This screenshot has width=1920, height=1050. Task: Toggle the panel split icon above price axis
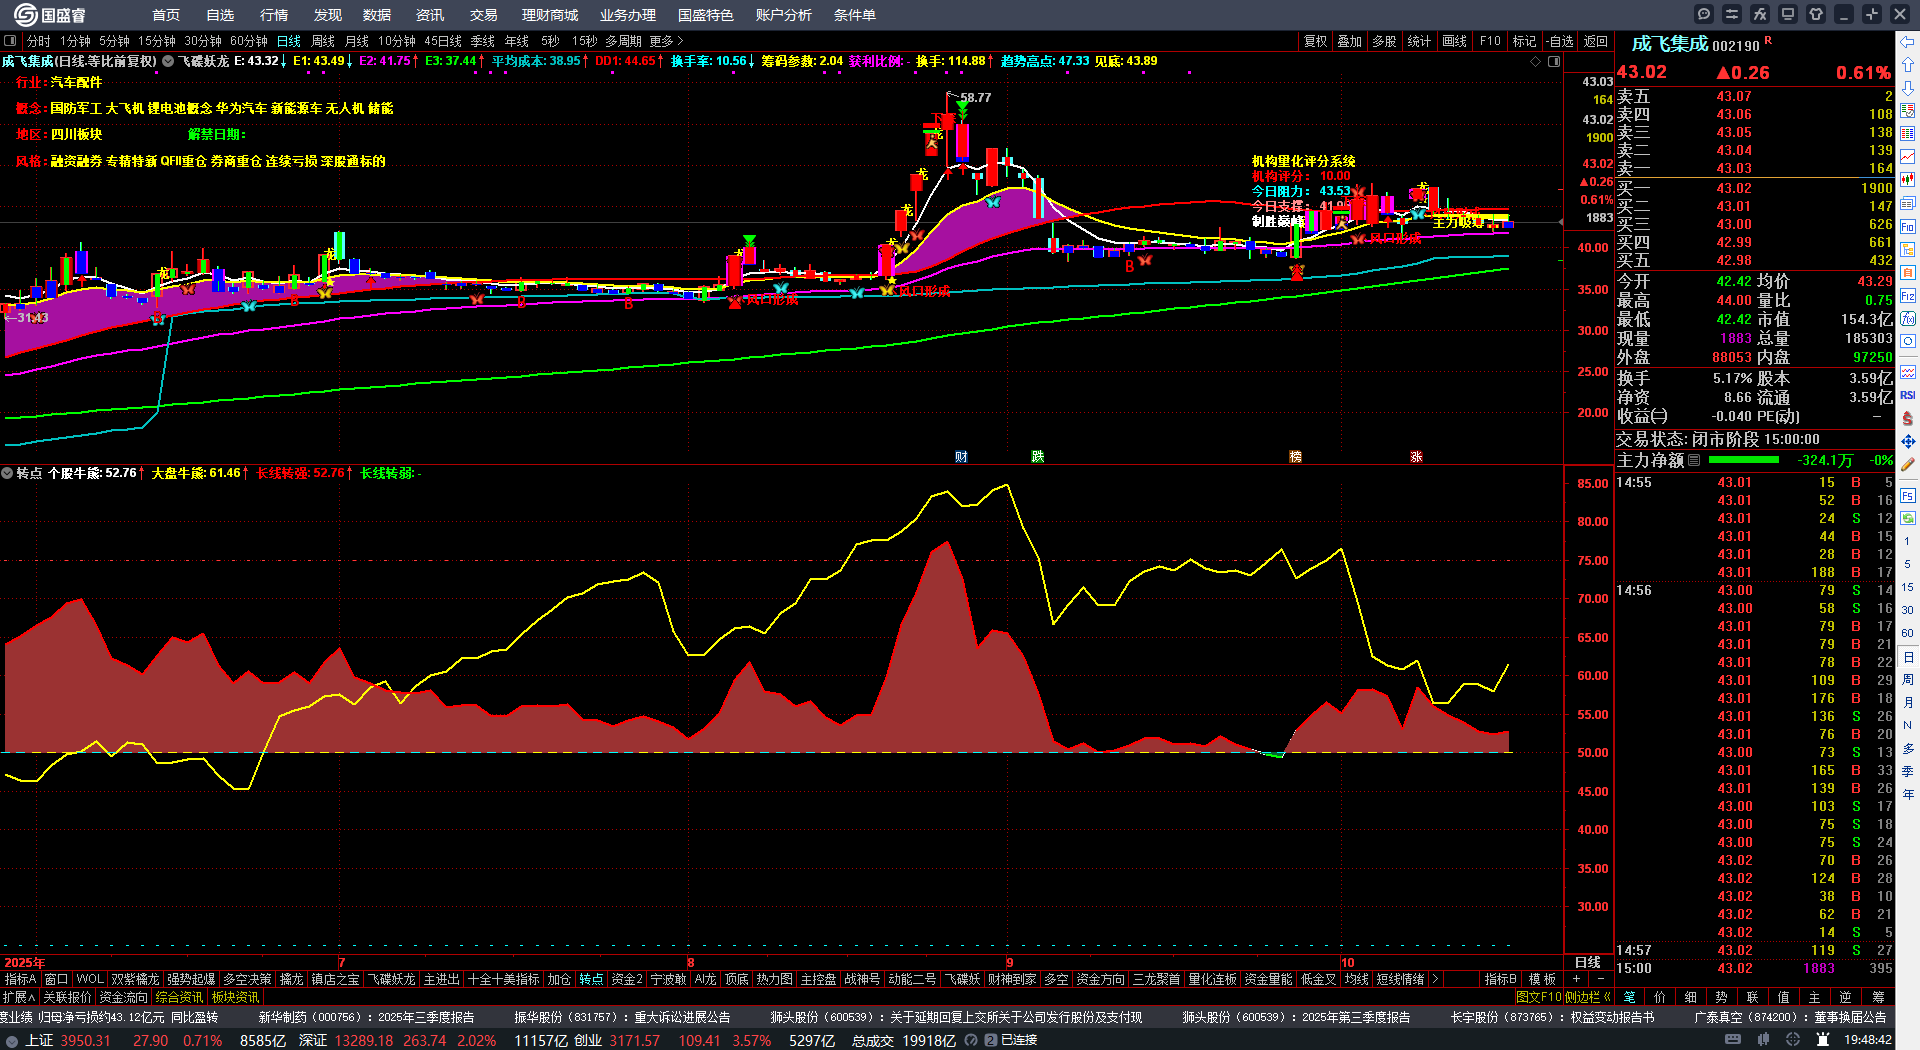point(1554,61)
